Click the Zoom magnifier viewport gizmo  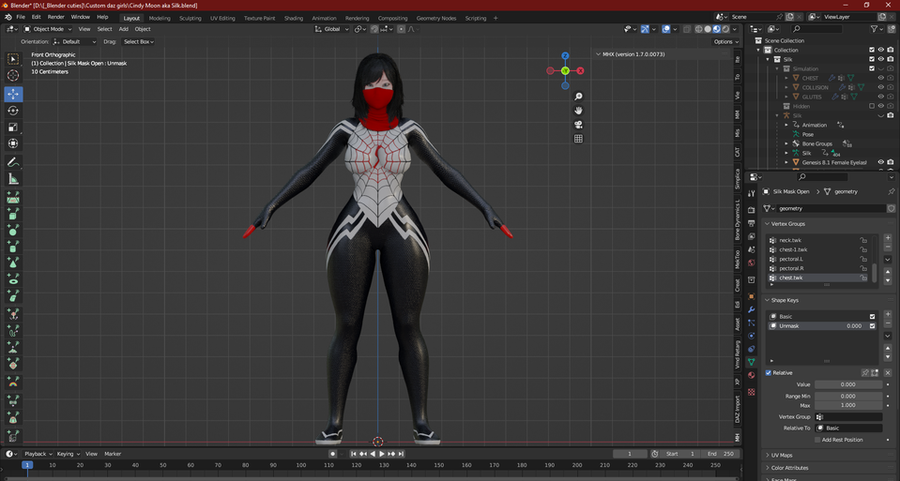coord(578,97)
